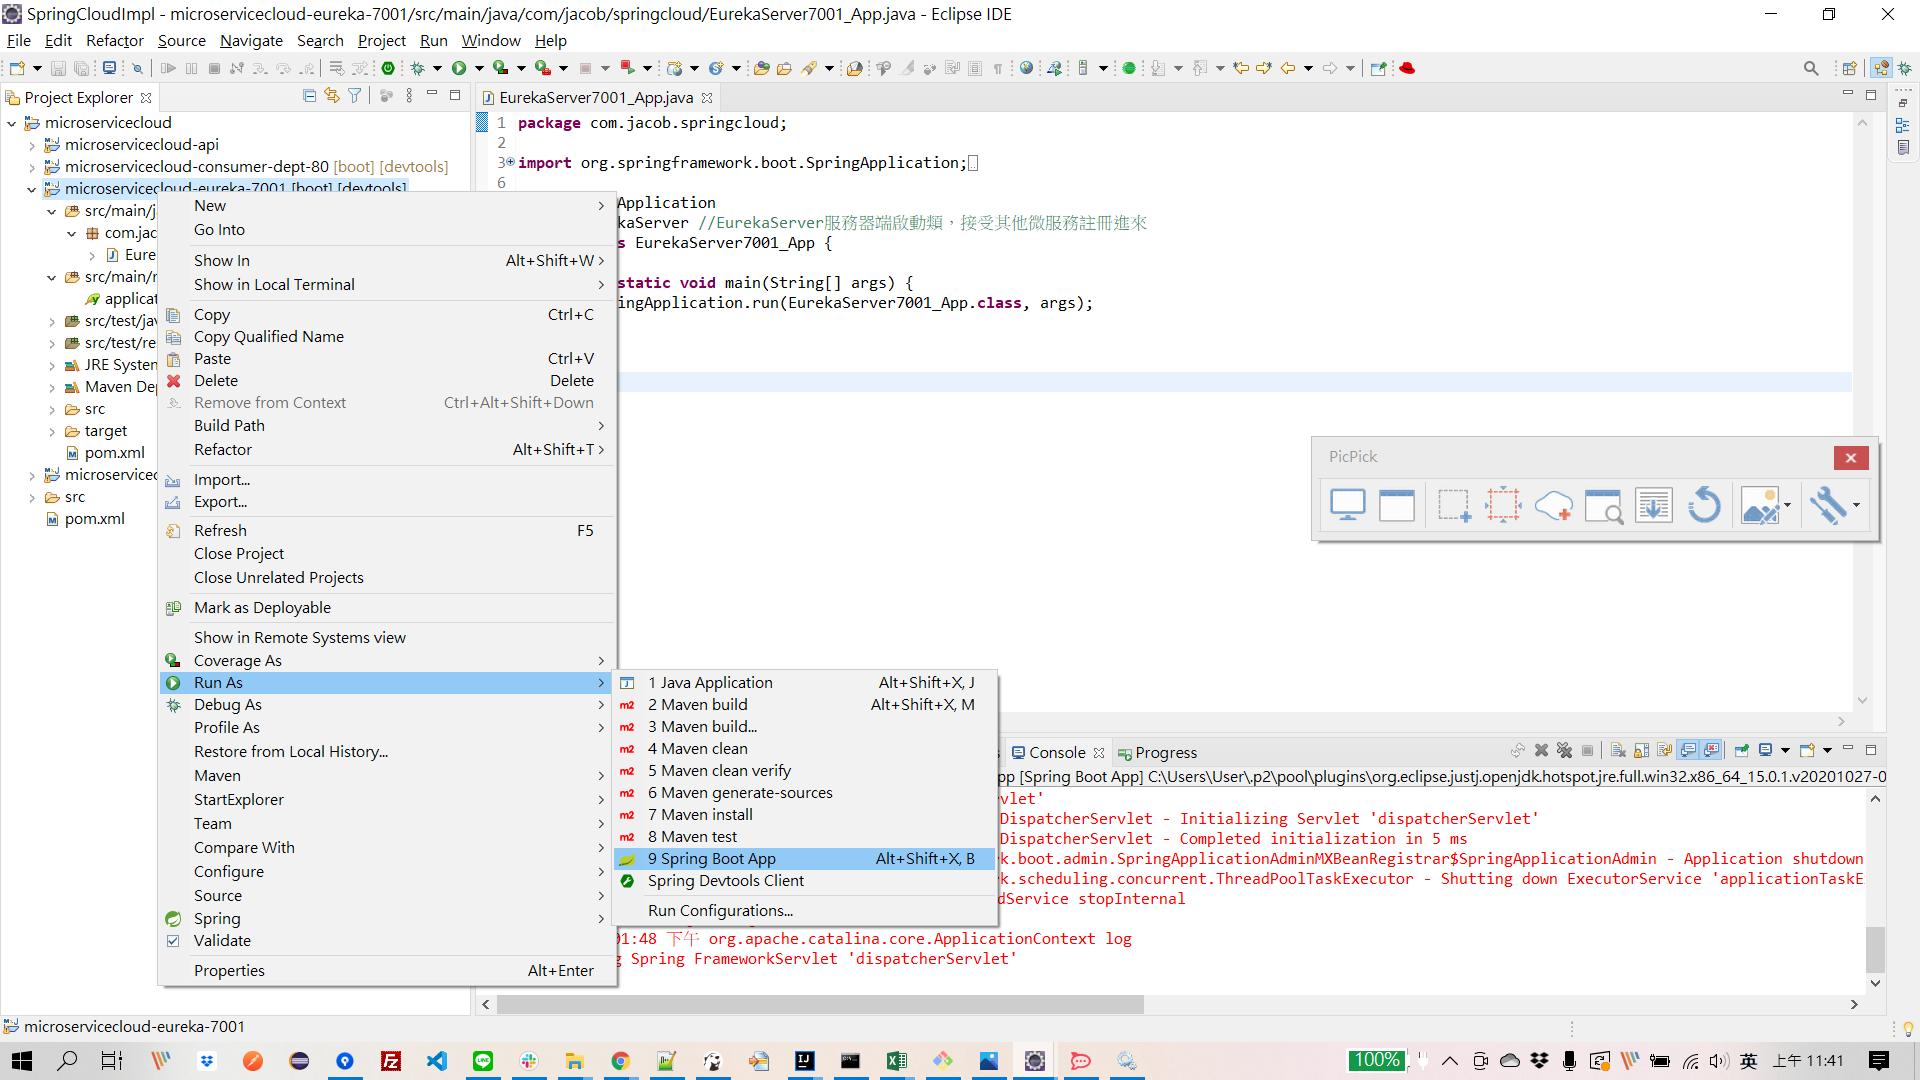Viewport: 1920px width, 1080px height.
Task: Open Debug As submenu
Action: [386, 704]
